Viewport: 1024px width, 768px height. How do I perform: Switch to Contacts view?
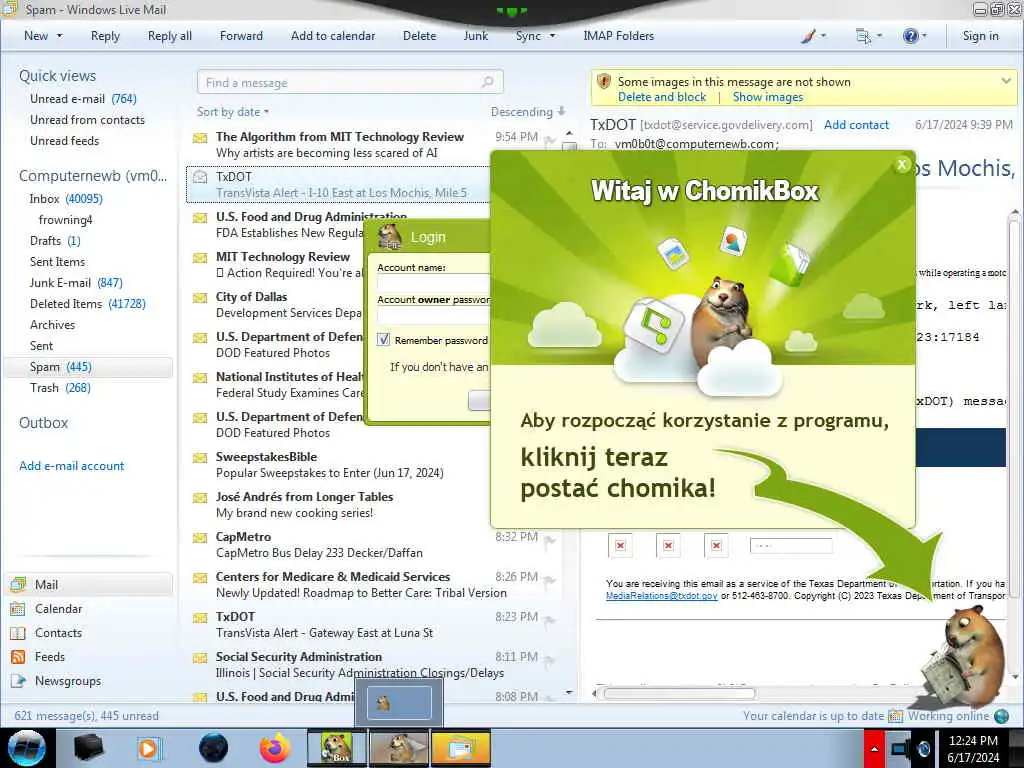click(x=58, y=633)
